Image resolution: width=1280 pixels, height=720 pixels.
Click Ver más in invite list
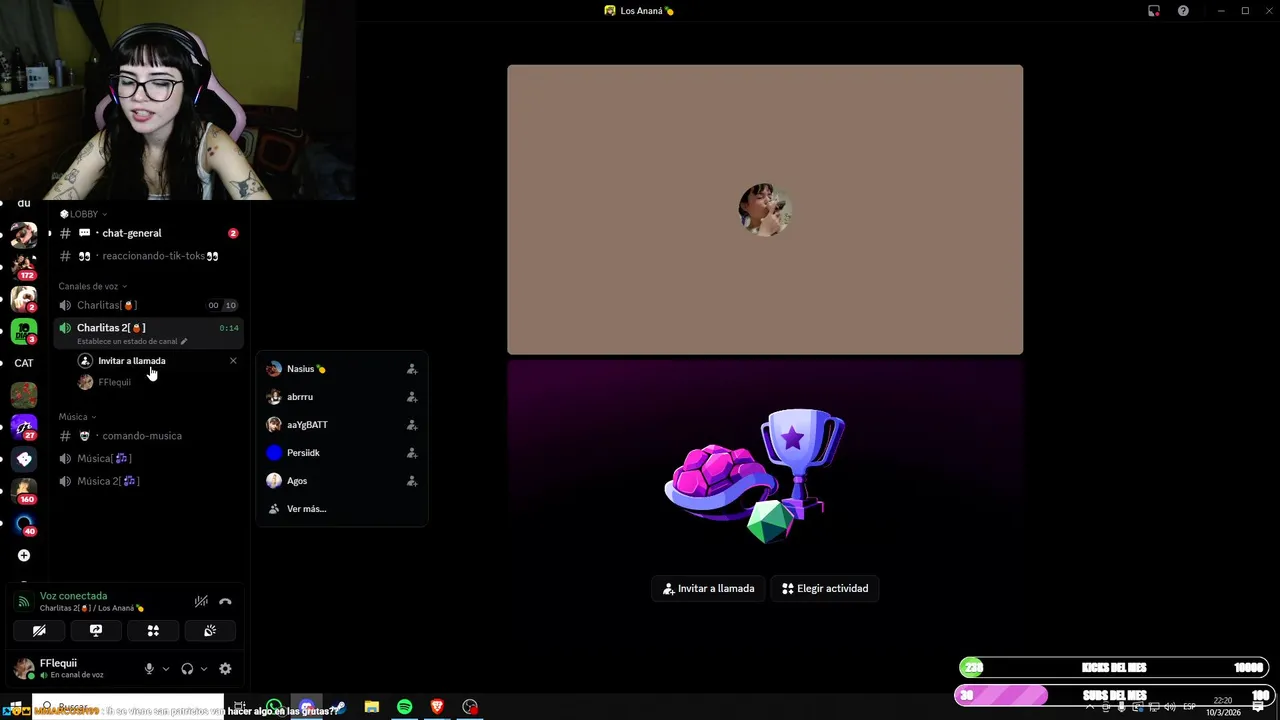[x=342, y=509]
